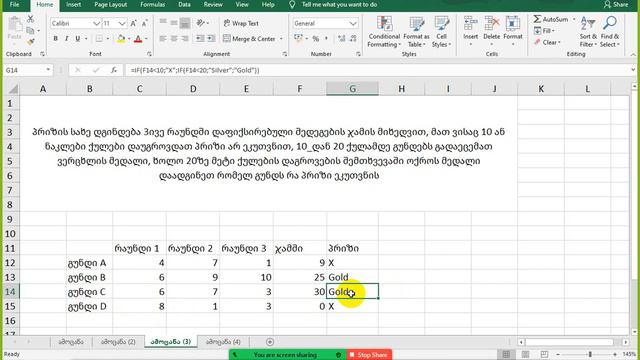The width and height of the screenshot is (640, 360).
Task: Center text horizontally
Action: point(174,38)
